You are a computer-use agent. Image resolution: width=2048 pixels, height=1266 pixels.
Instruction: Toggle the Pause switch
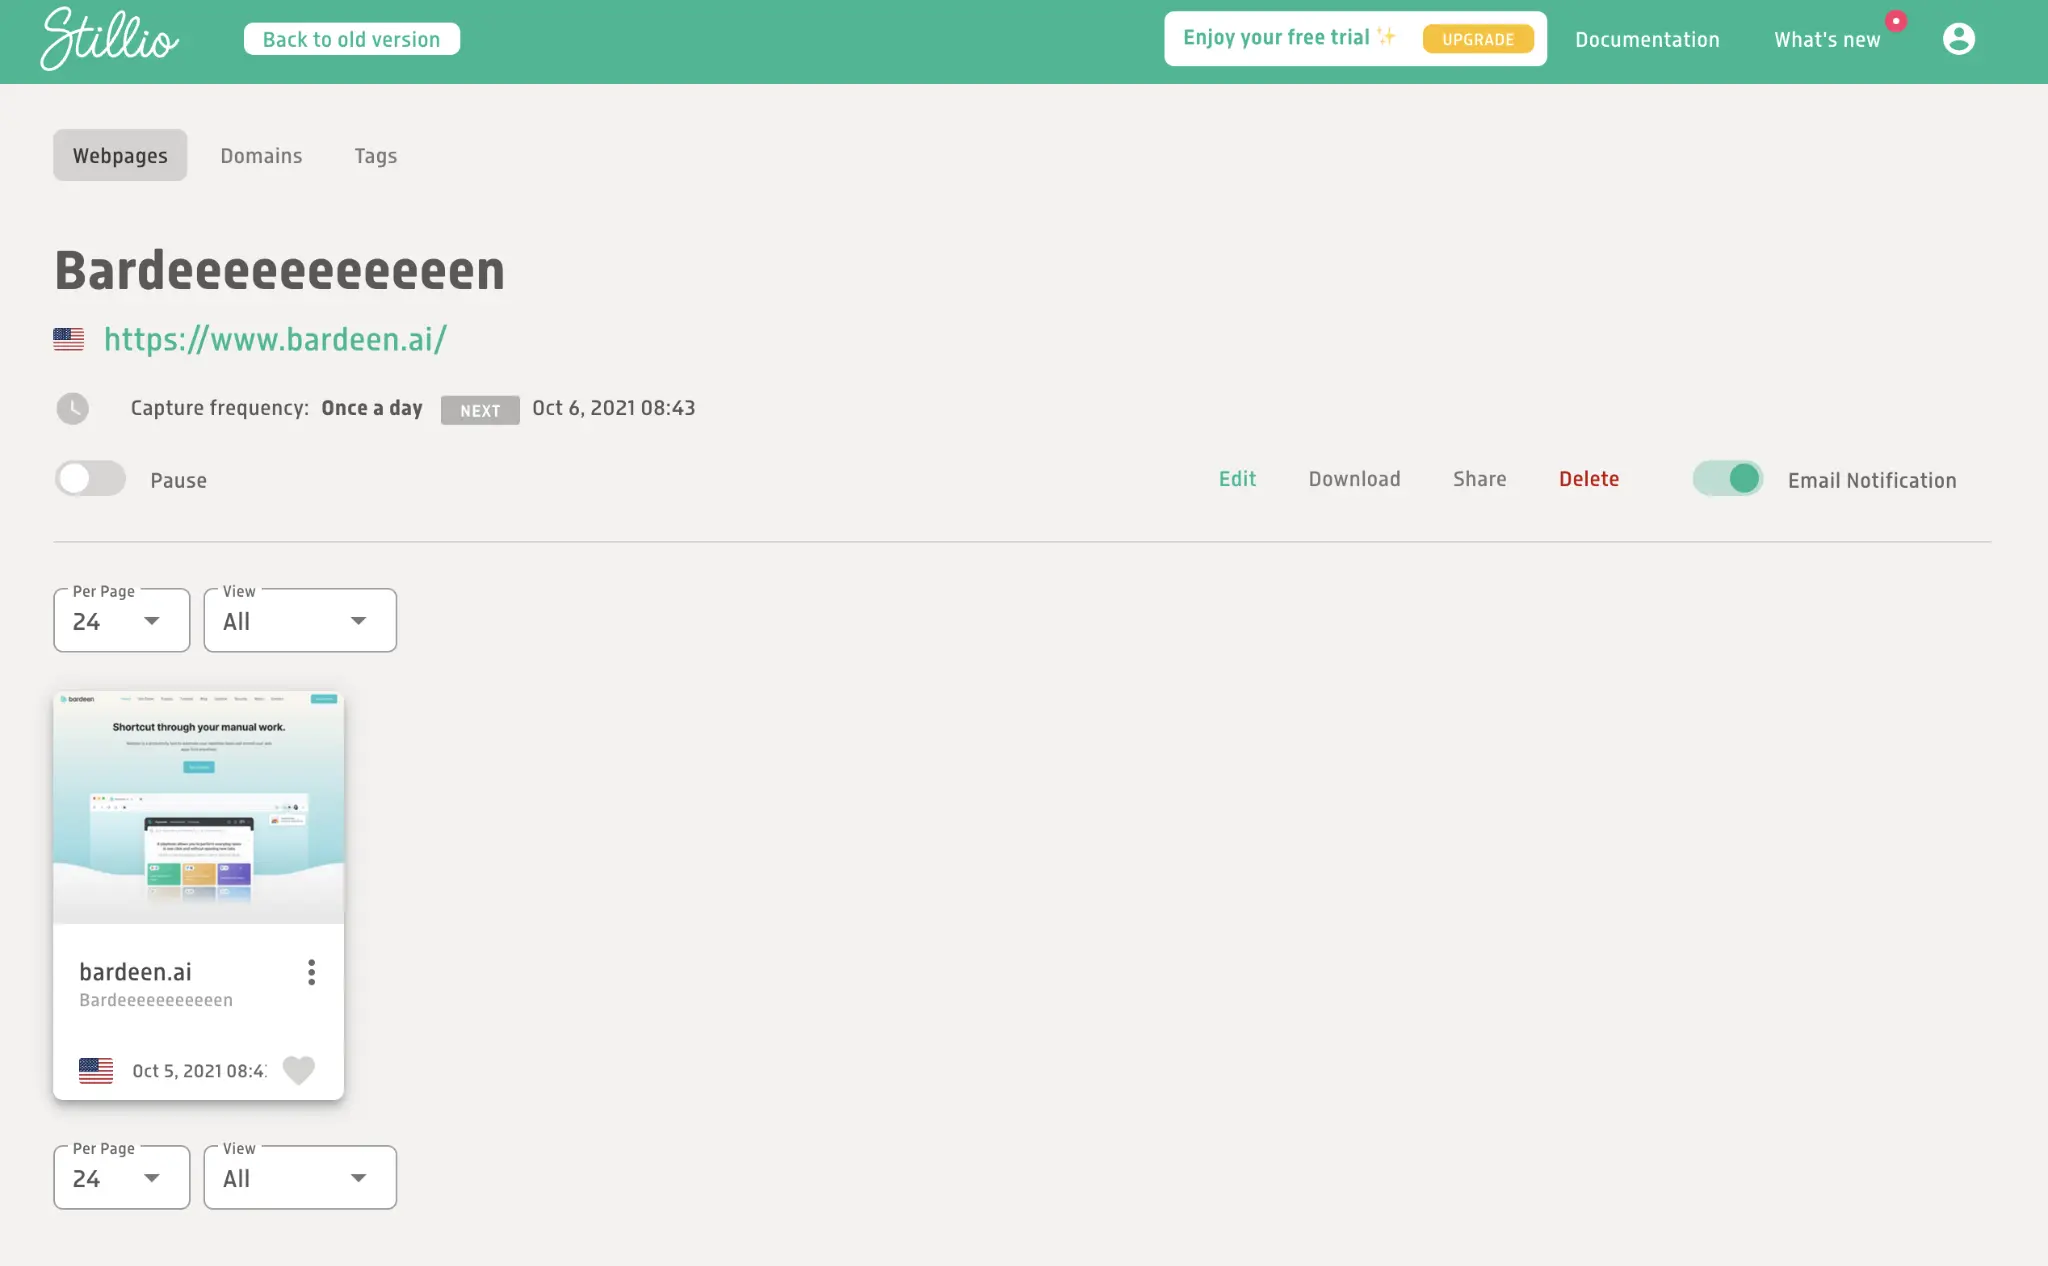pyautogui.click(x=90, y=479)
